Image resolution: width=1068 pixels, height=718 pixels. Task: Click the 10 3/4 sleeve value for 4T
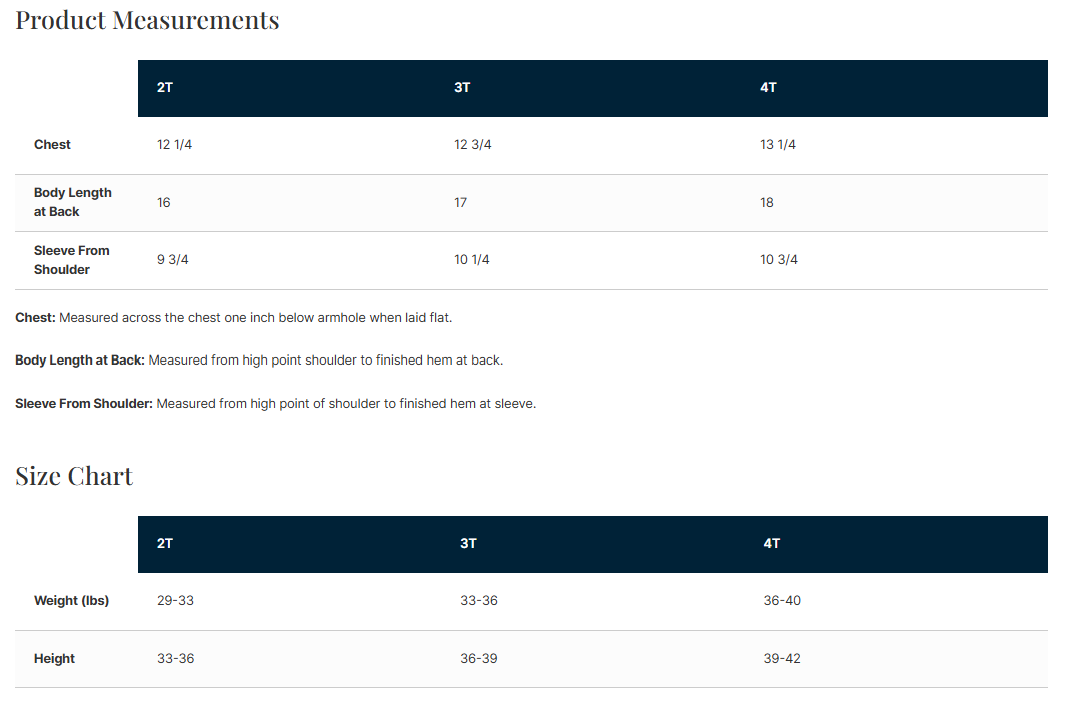pos(779,260)
